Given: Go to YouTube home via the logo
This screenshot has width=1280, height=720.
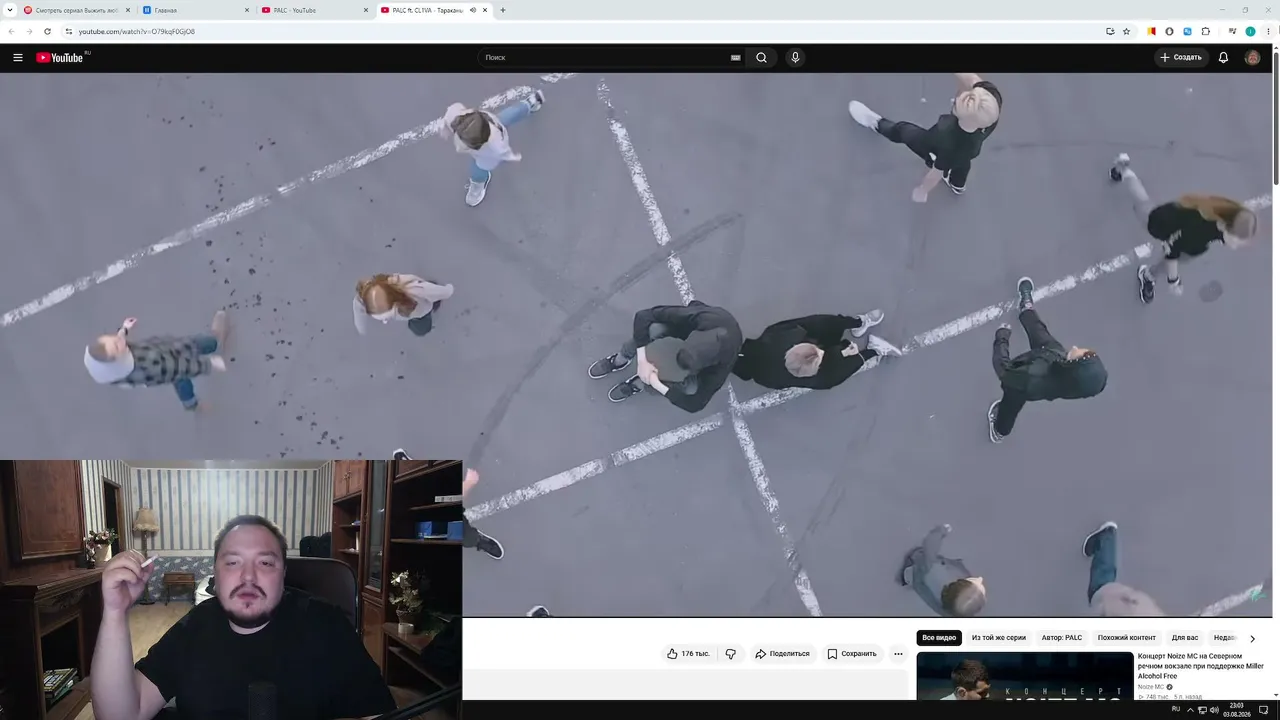Looking at the screenshot, I should click(x=60, y=58).
